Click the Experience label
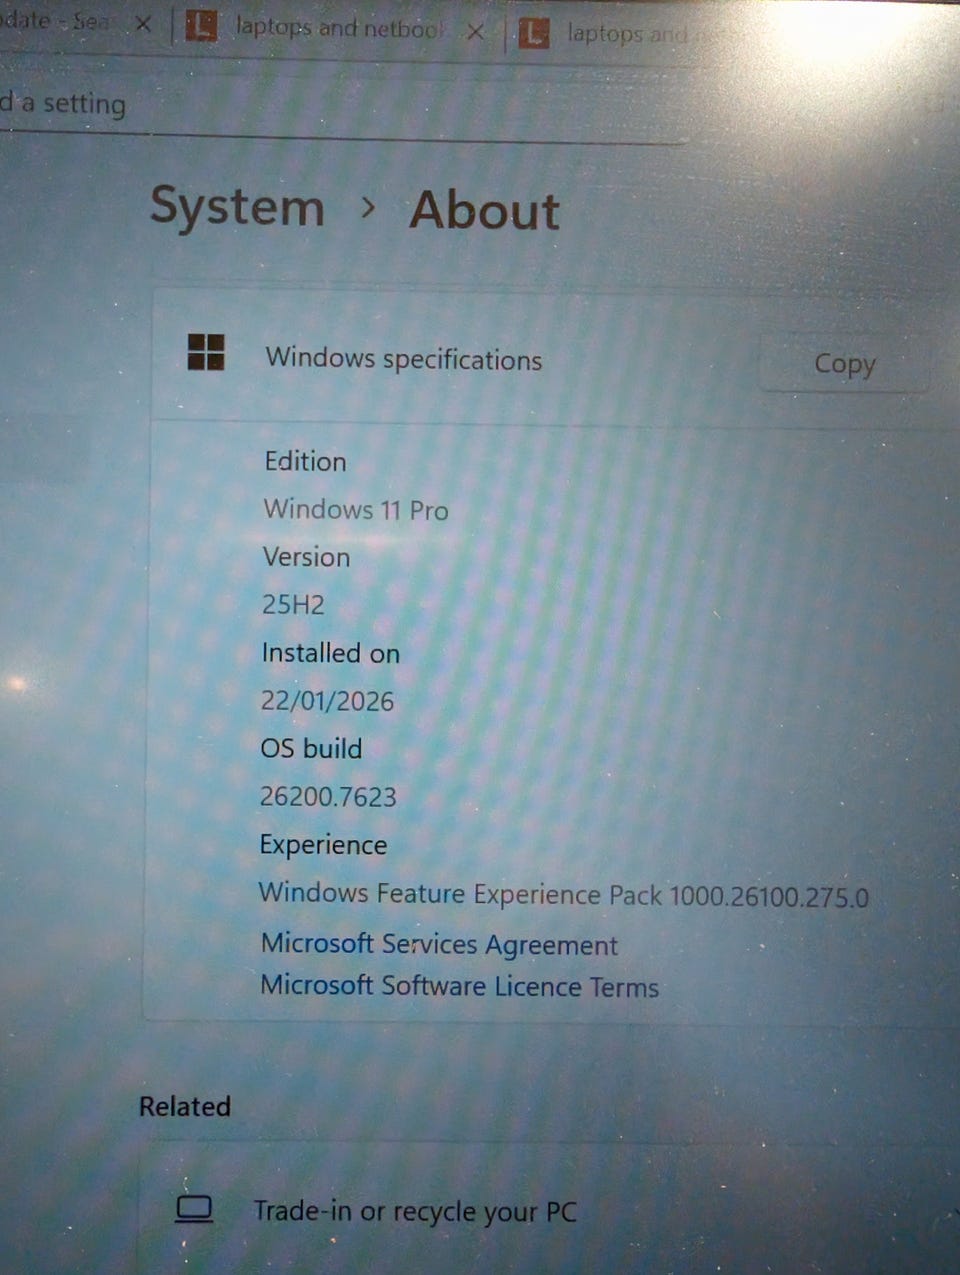960x1275 pixels. click(323, 845)
